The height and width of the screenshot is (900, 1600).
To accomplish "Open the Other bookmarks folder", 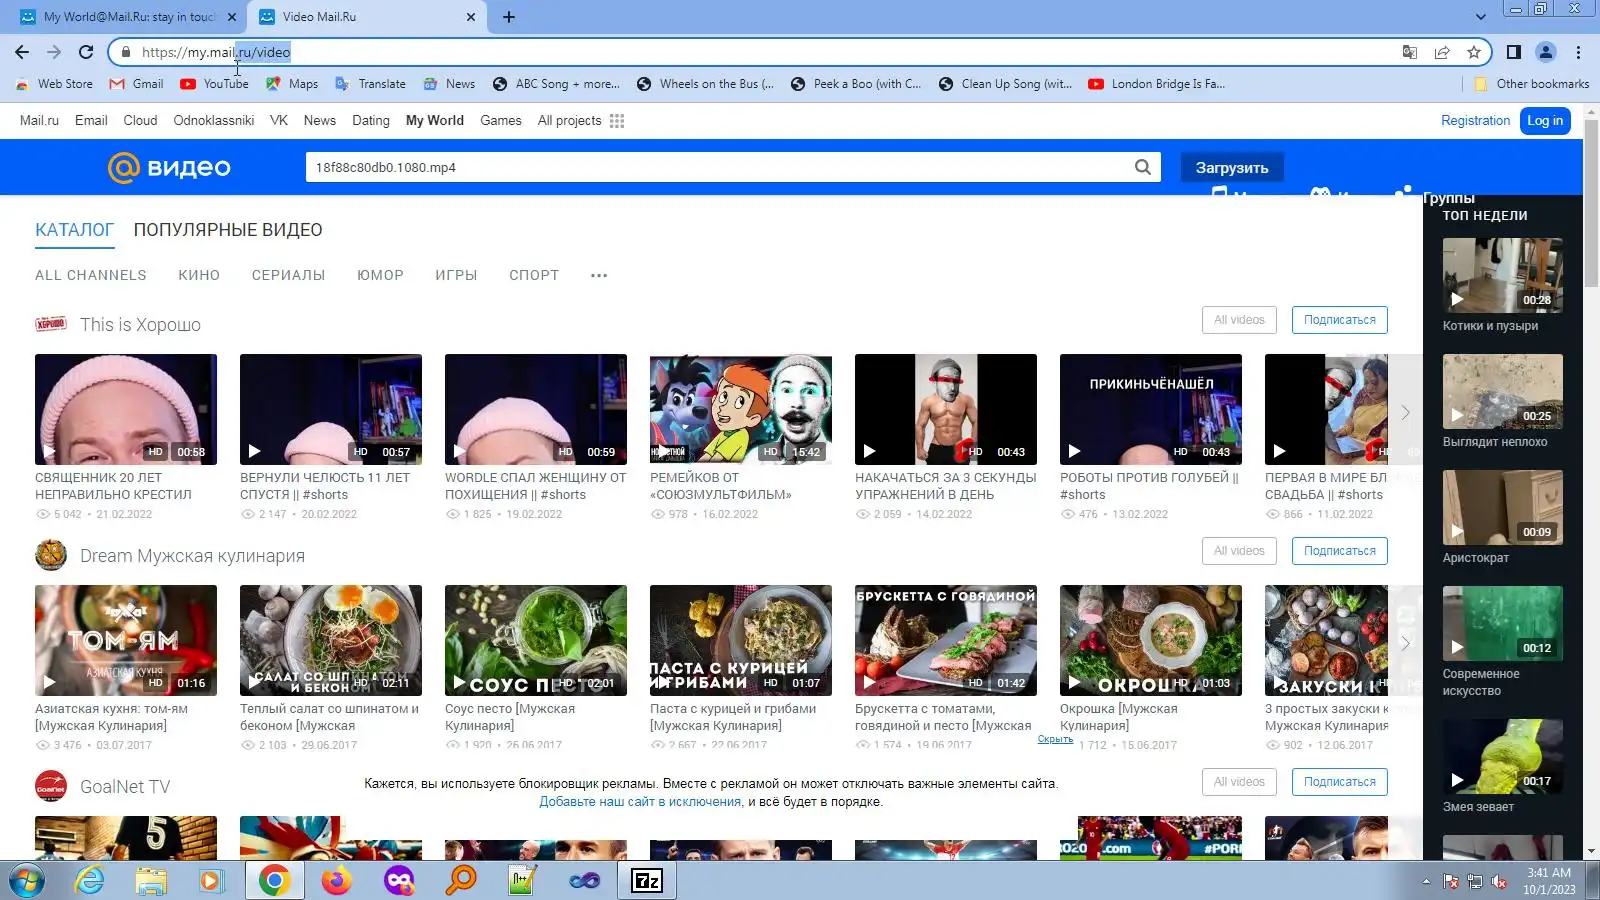I will (x=1532, y=84).
